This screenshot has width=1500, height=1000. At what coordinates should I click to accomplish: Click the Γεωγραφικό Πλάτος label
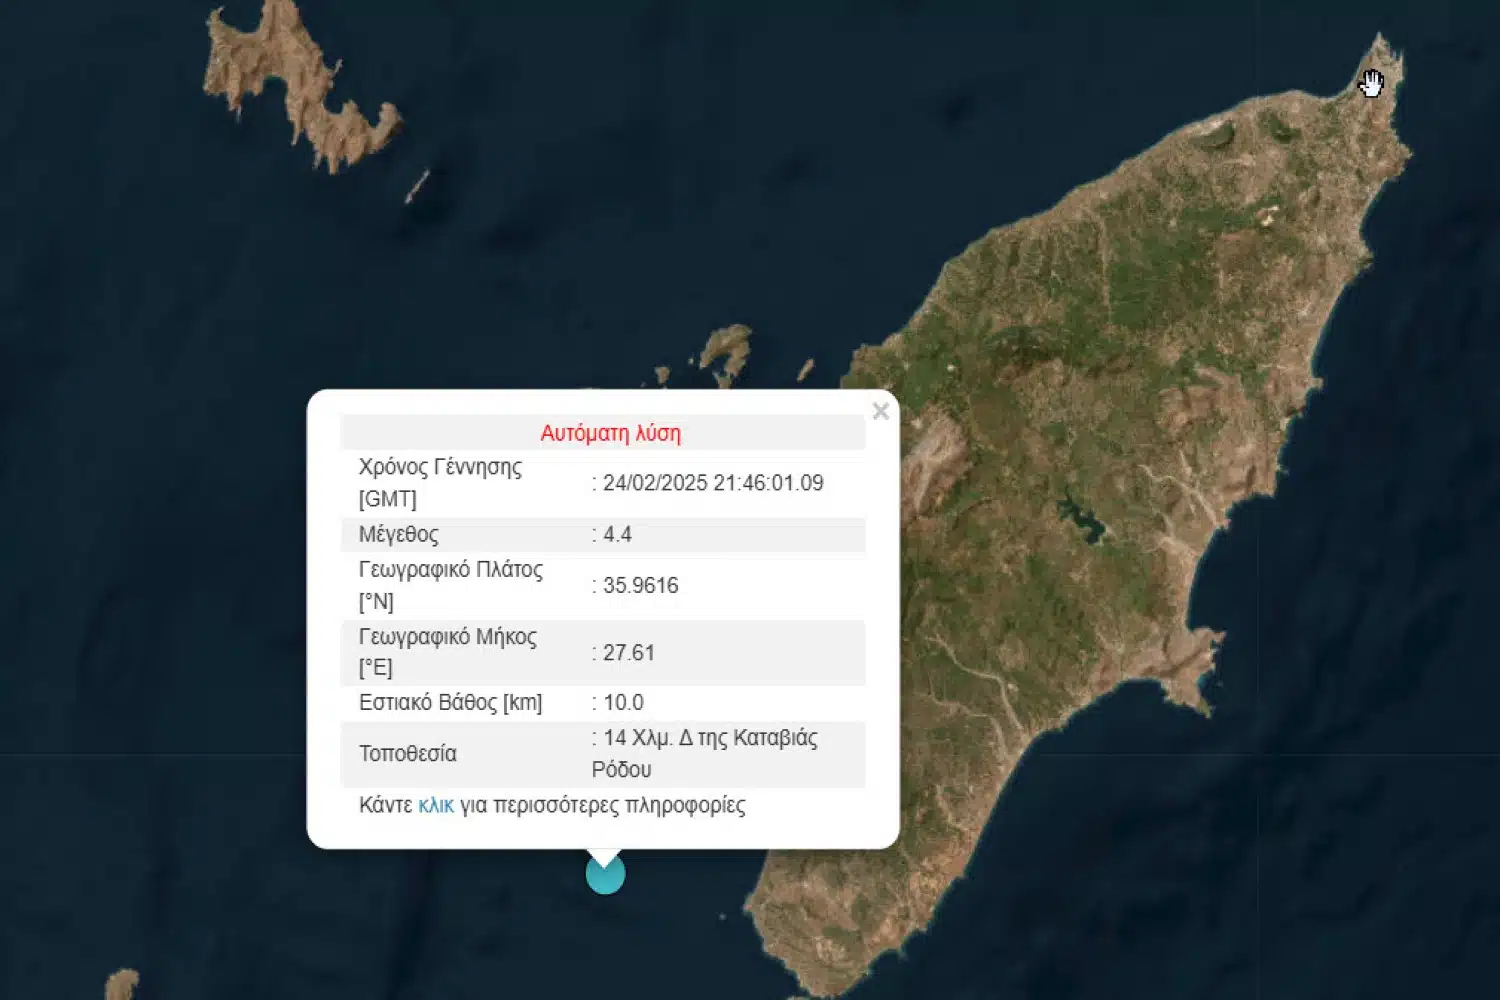(450, 569)
